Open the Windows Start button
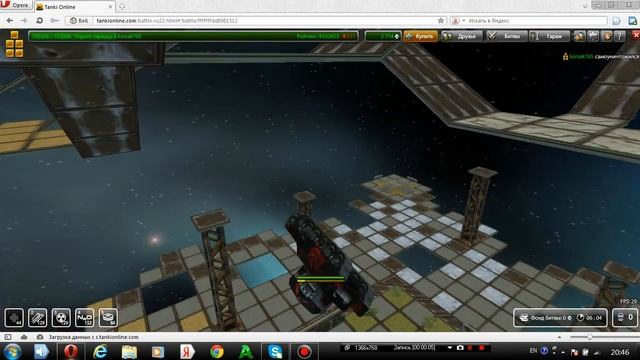This screenshot has height=360, width=640. pos(12,351)
